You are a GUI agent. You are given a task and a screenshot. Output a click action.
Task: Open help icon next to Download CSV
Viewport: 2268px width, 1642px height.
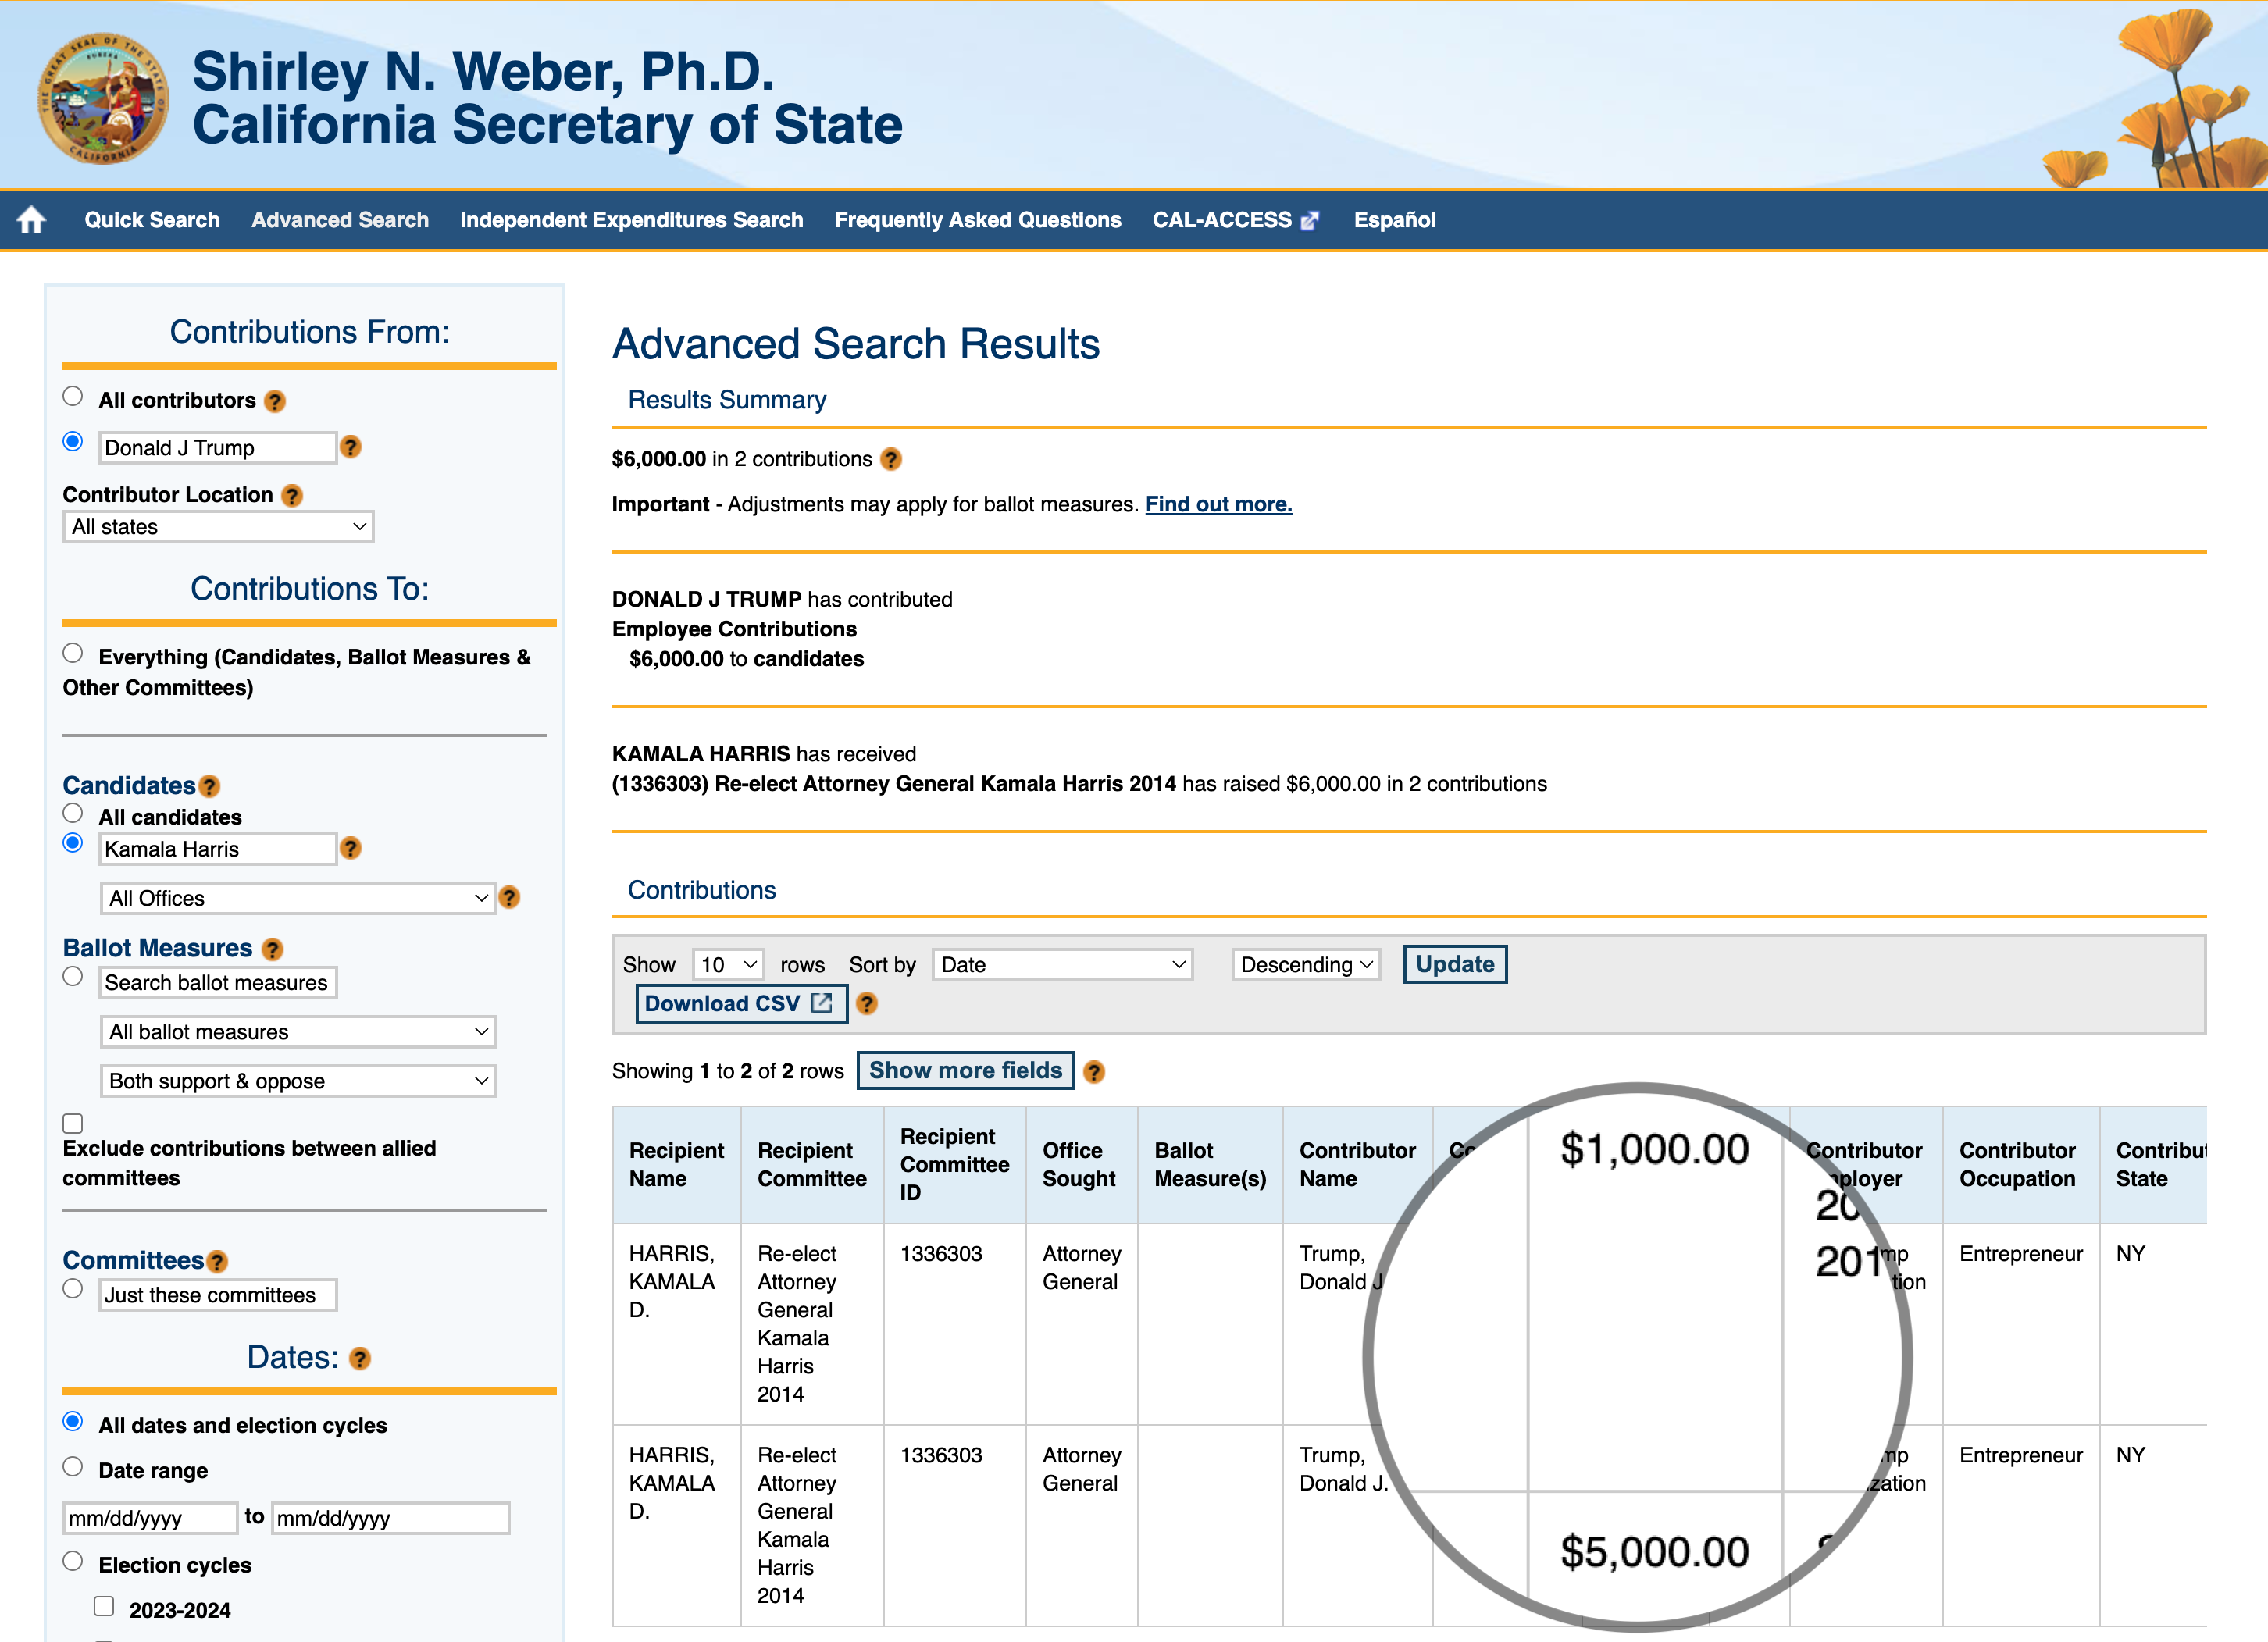pos(867,1004)
